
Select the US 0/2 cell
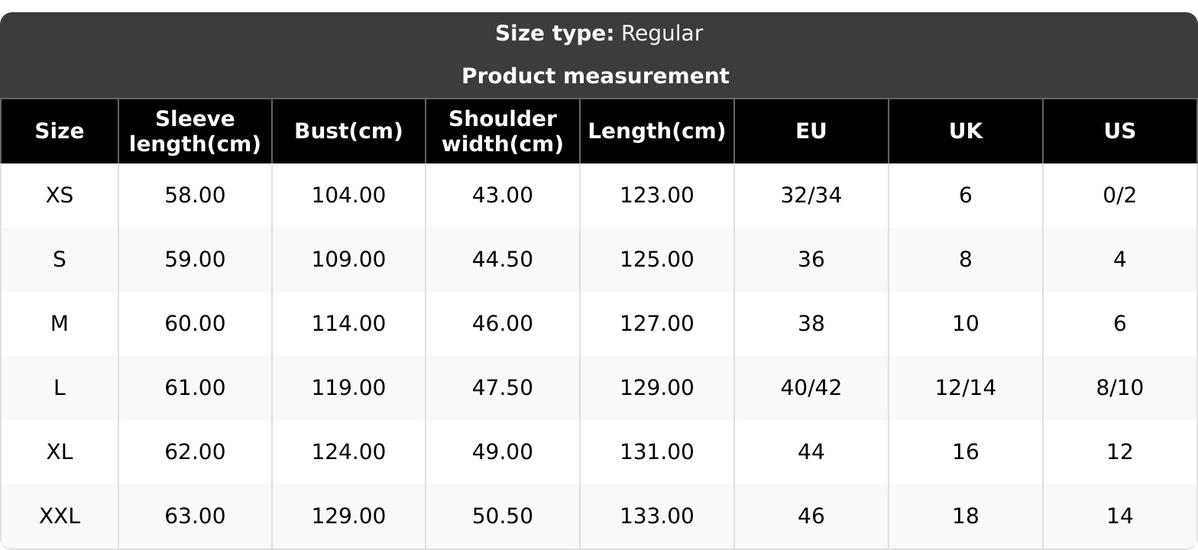click(x=1119, y=195)
